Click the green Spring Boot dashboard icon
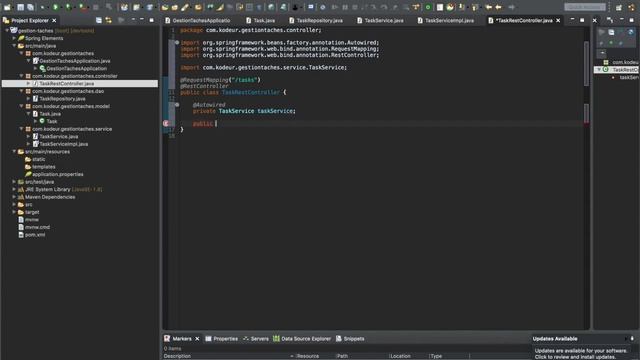 click(428, 7)
